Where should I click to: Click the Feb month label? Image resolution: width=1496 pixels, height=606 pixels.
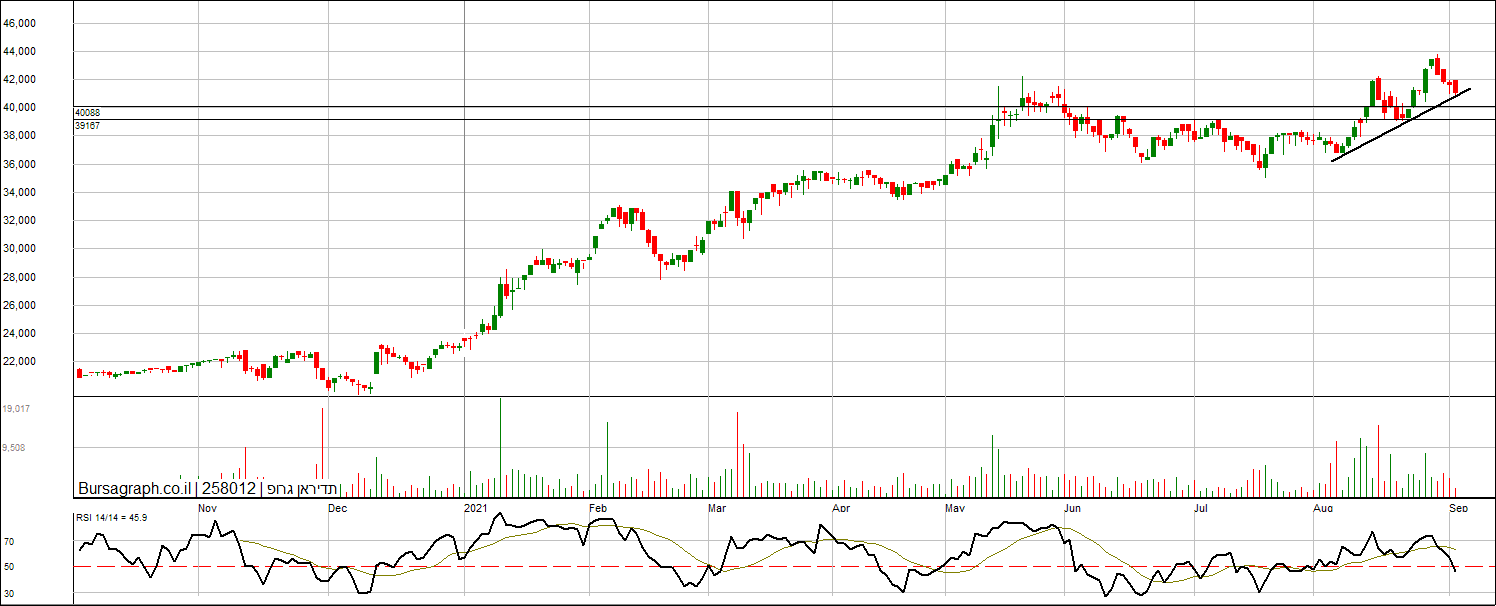point(598,508)
